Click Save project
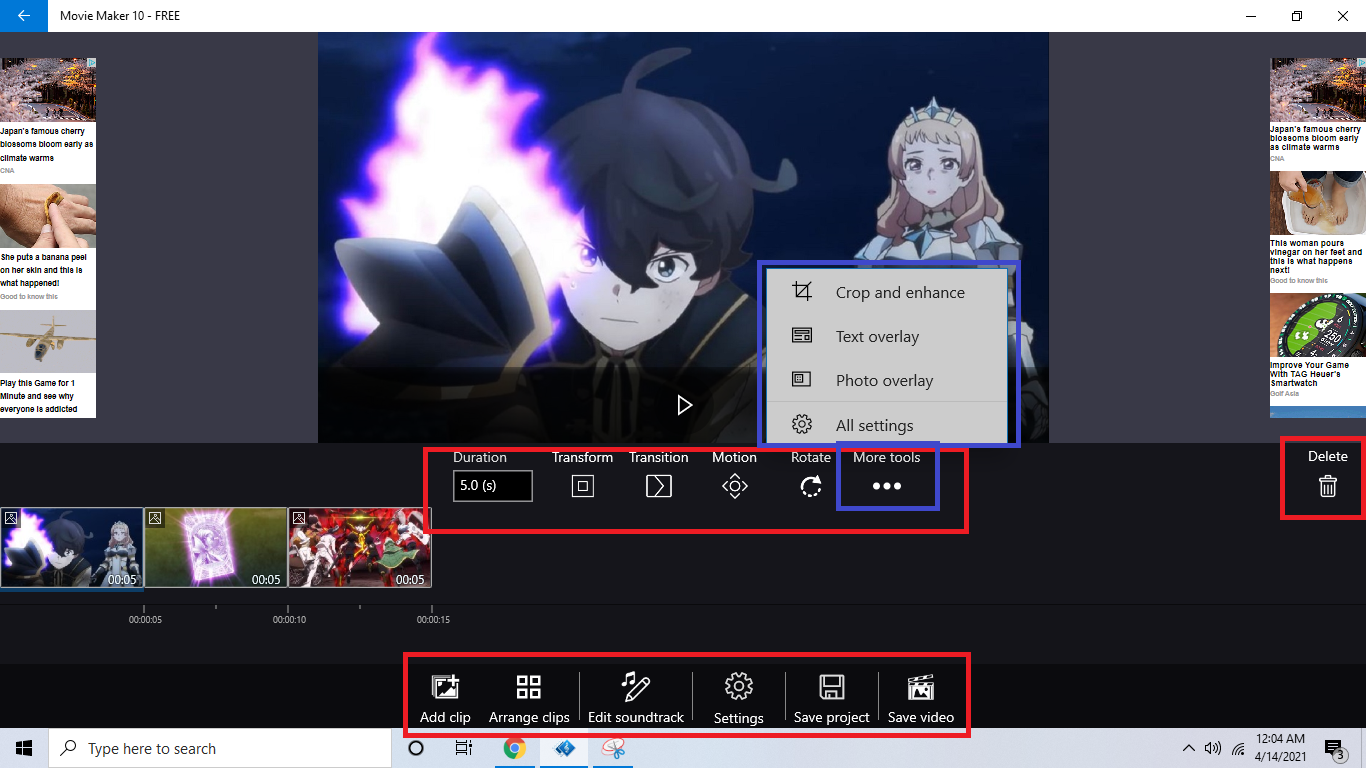This screenshot has width=1366, height=768. pyautogui.click(x=832, y=699)
